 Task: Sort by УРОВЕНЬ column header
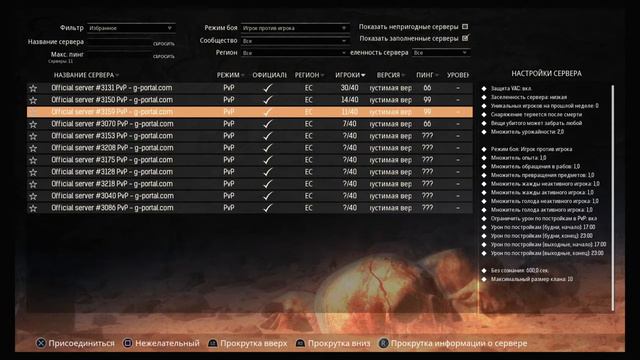coord(458,75)
